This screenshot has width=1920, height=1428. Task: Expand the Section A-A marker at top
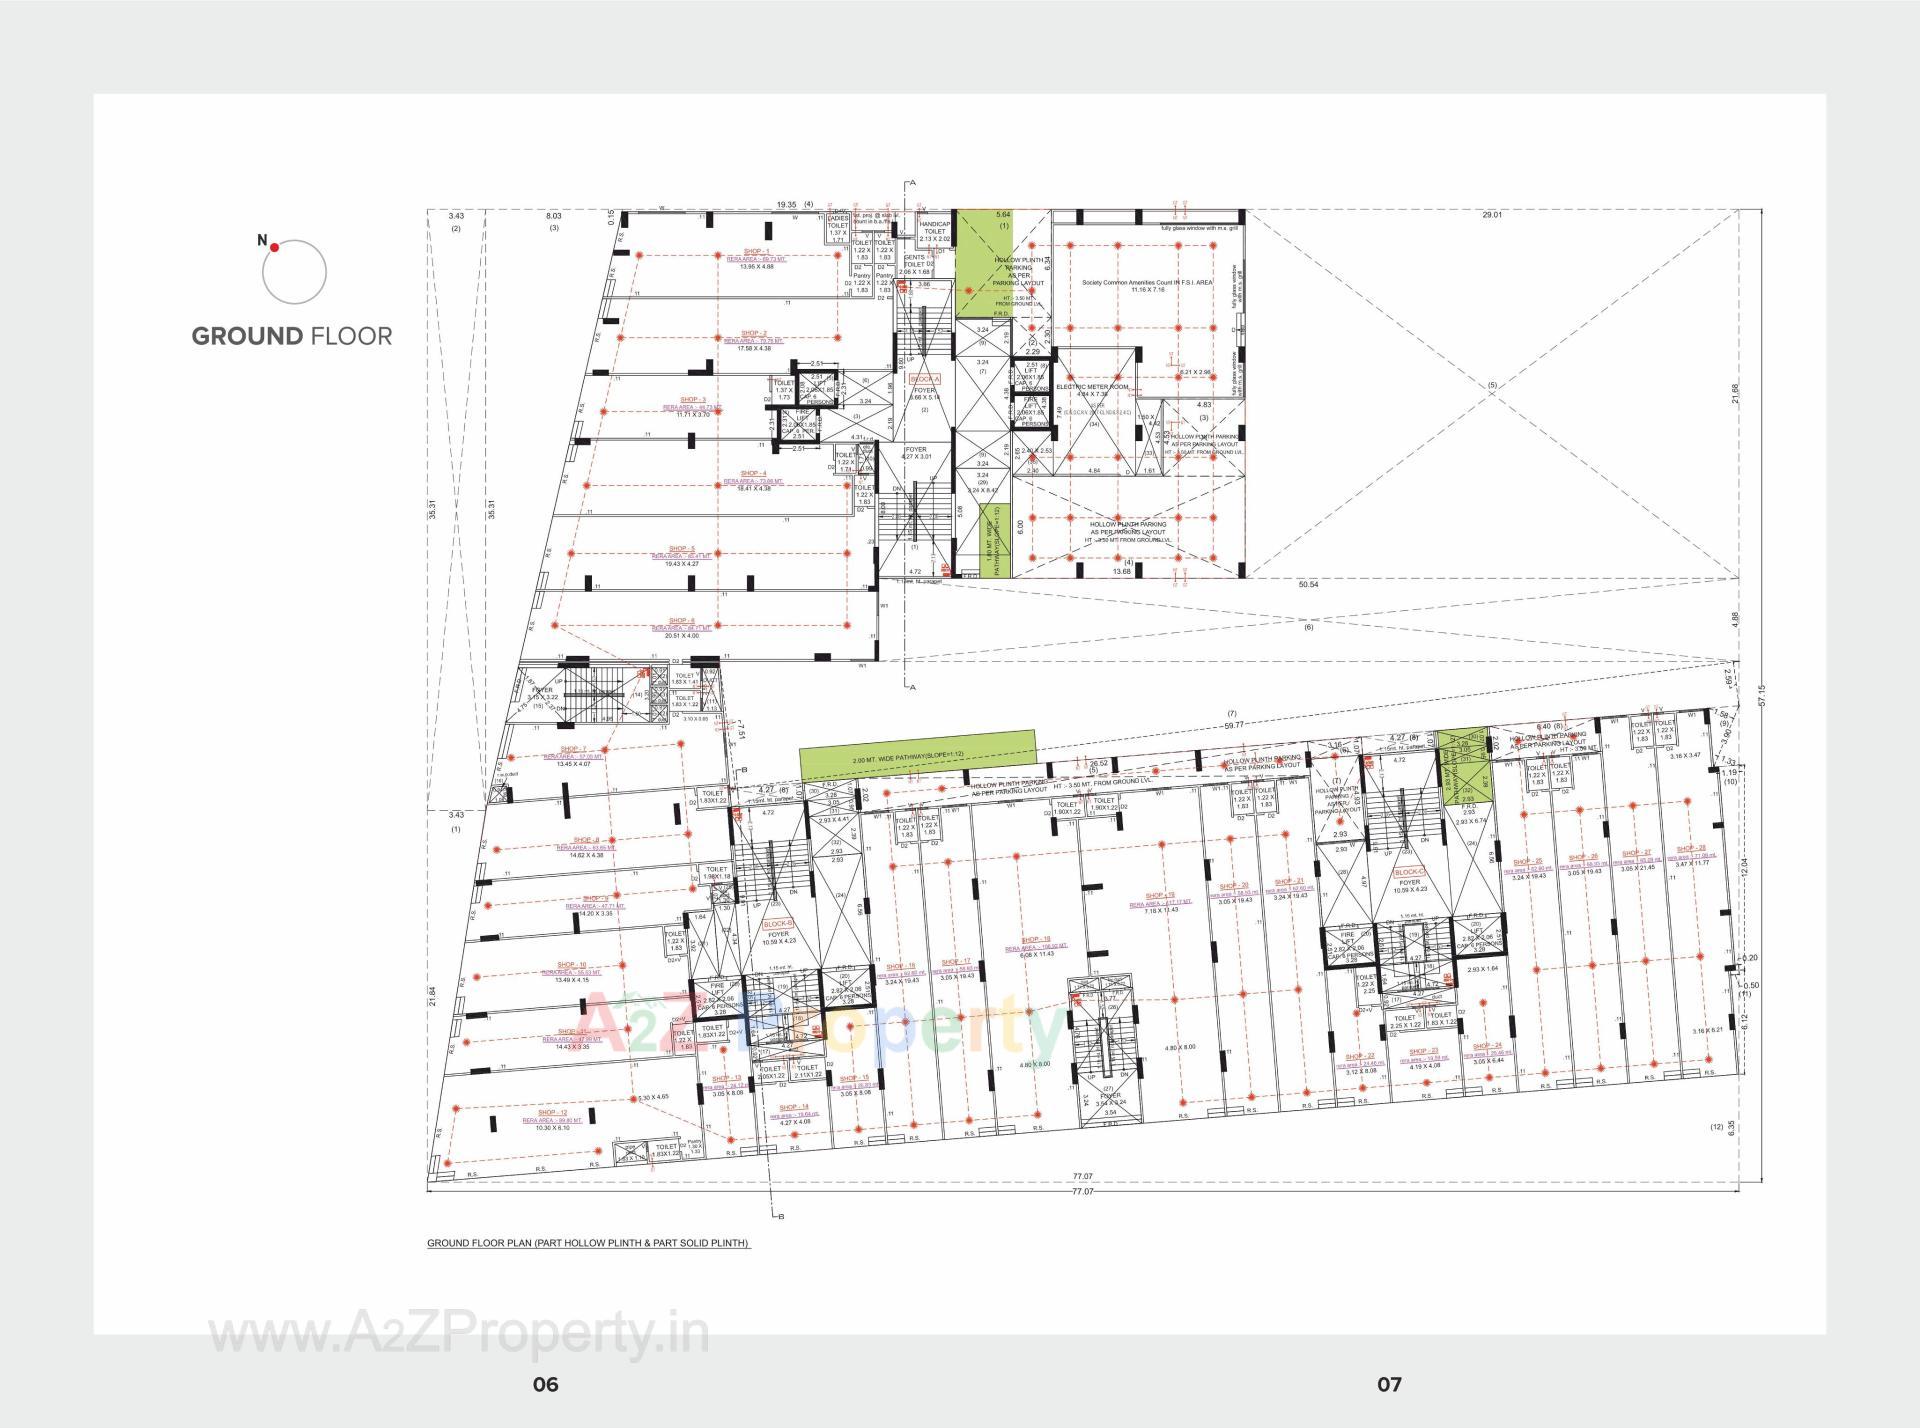912,185
